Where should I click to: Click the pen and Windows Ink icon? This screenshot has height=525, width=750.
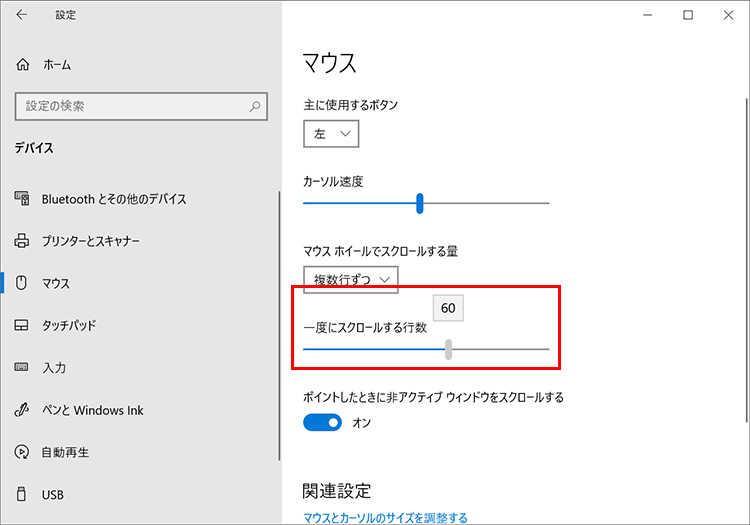23,410
